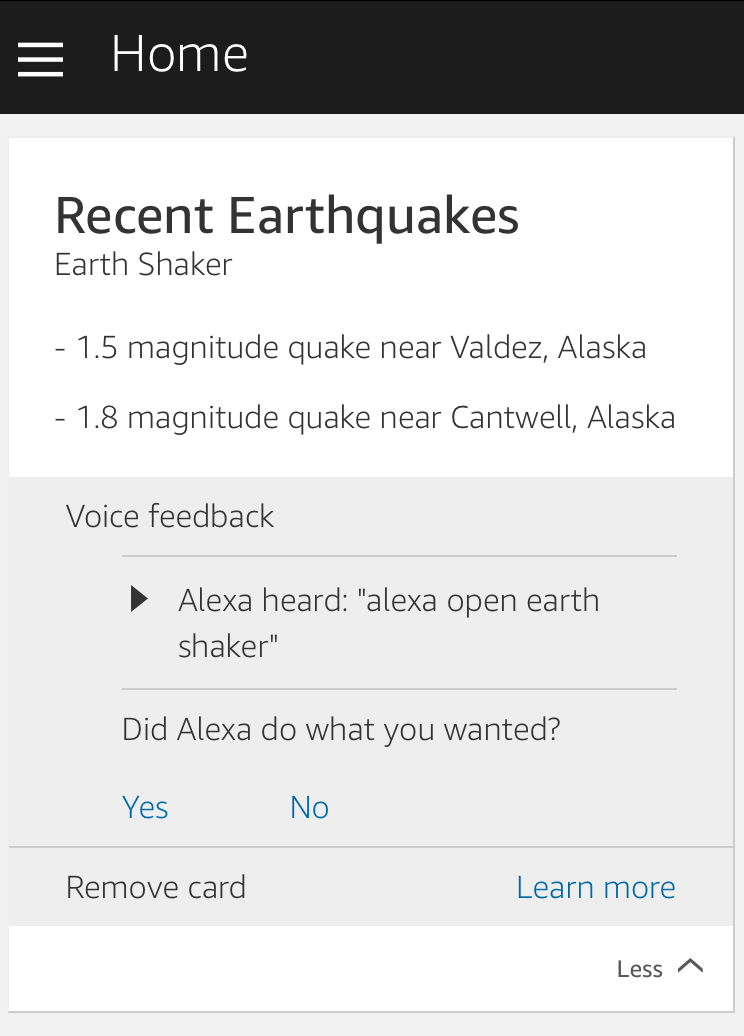Click the Less label
Viewport: 744px width, 1036px height.
point(639,969)
